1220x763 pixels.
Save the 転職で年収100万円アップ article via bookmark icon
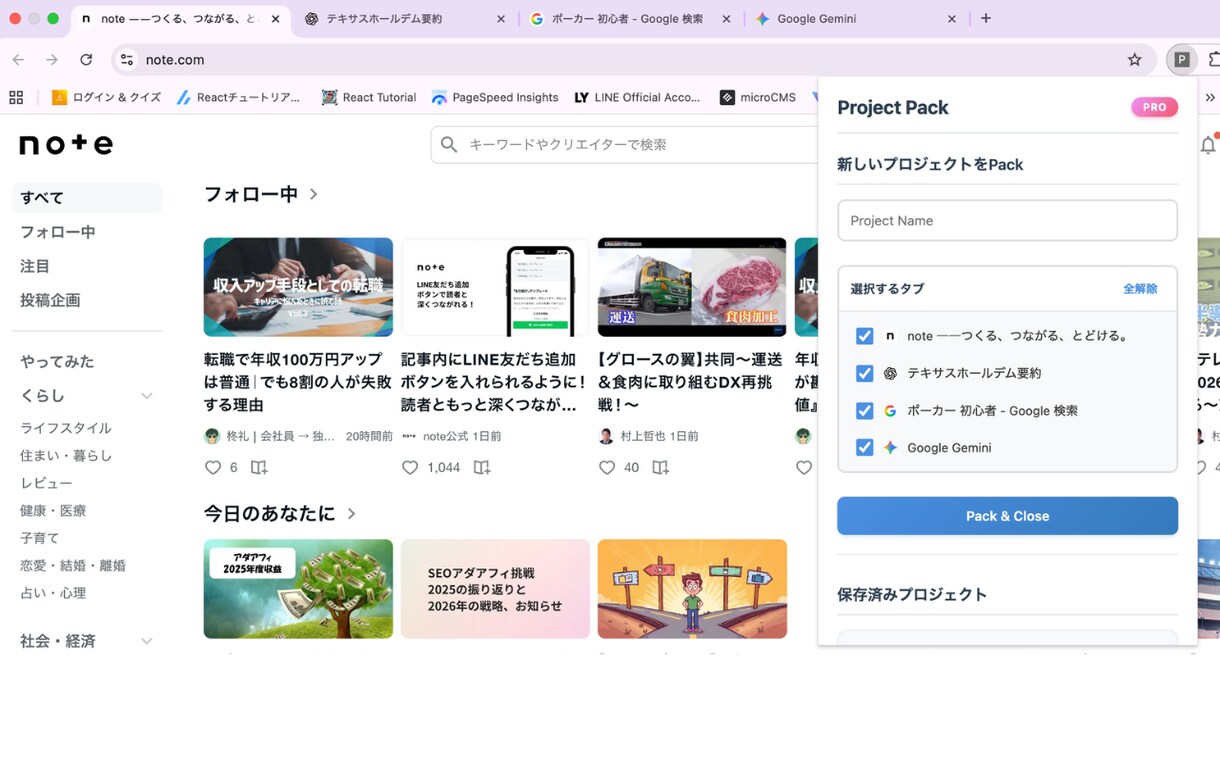tap(259, 467)
